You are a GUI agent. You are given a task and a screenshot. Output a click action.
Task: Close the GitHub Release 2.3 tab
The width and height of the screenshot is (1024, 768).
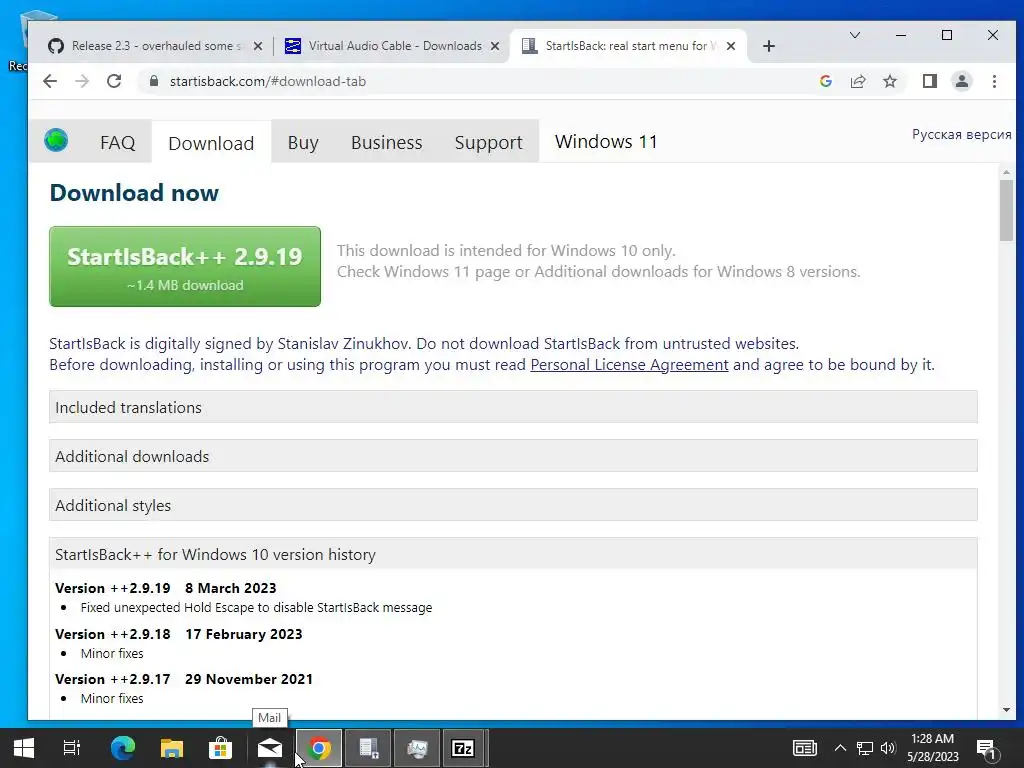pyautogui.click(x=258, y=46)
